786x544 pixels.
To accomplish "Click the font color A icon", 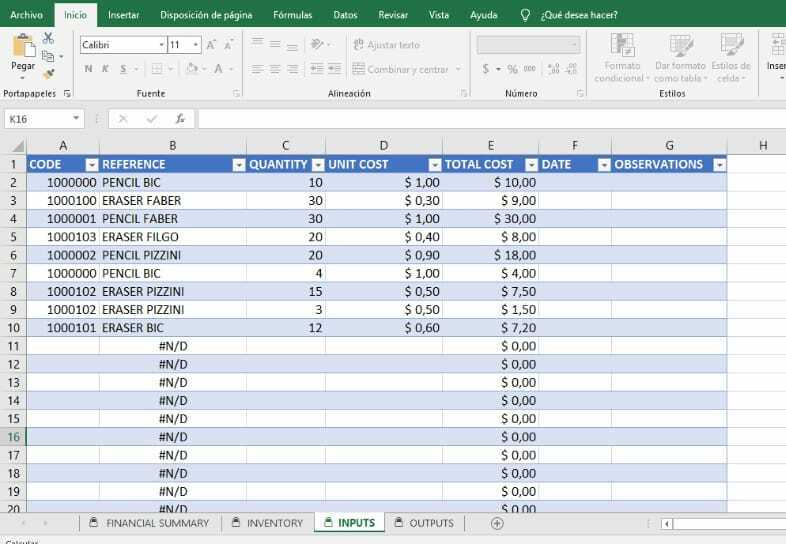I will point(219,69).
